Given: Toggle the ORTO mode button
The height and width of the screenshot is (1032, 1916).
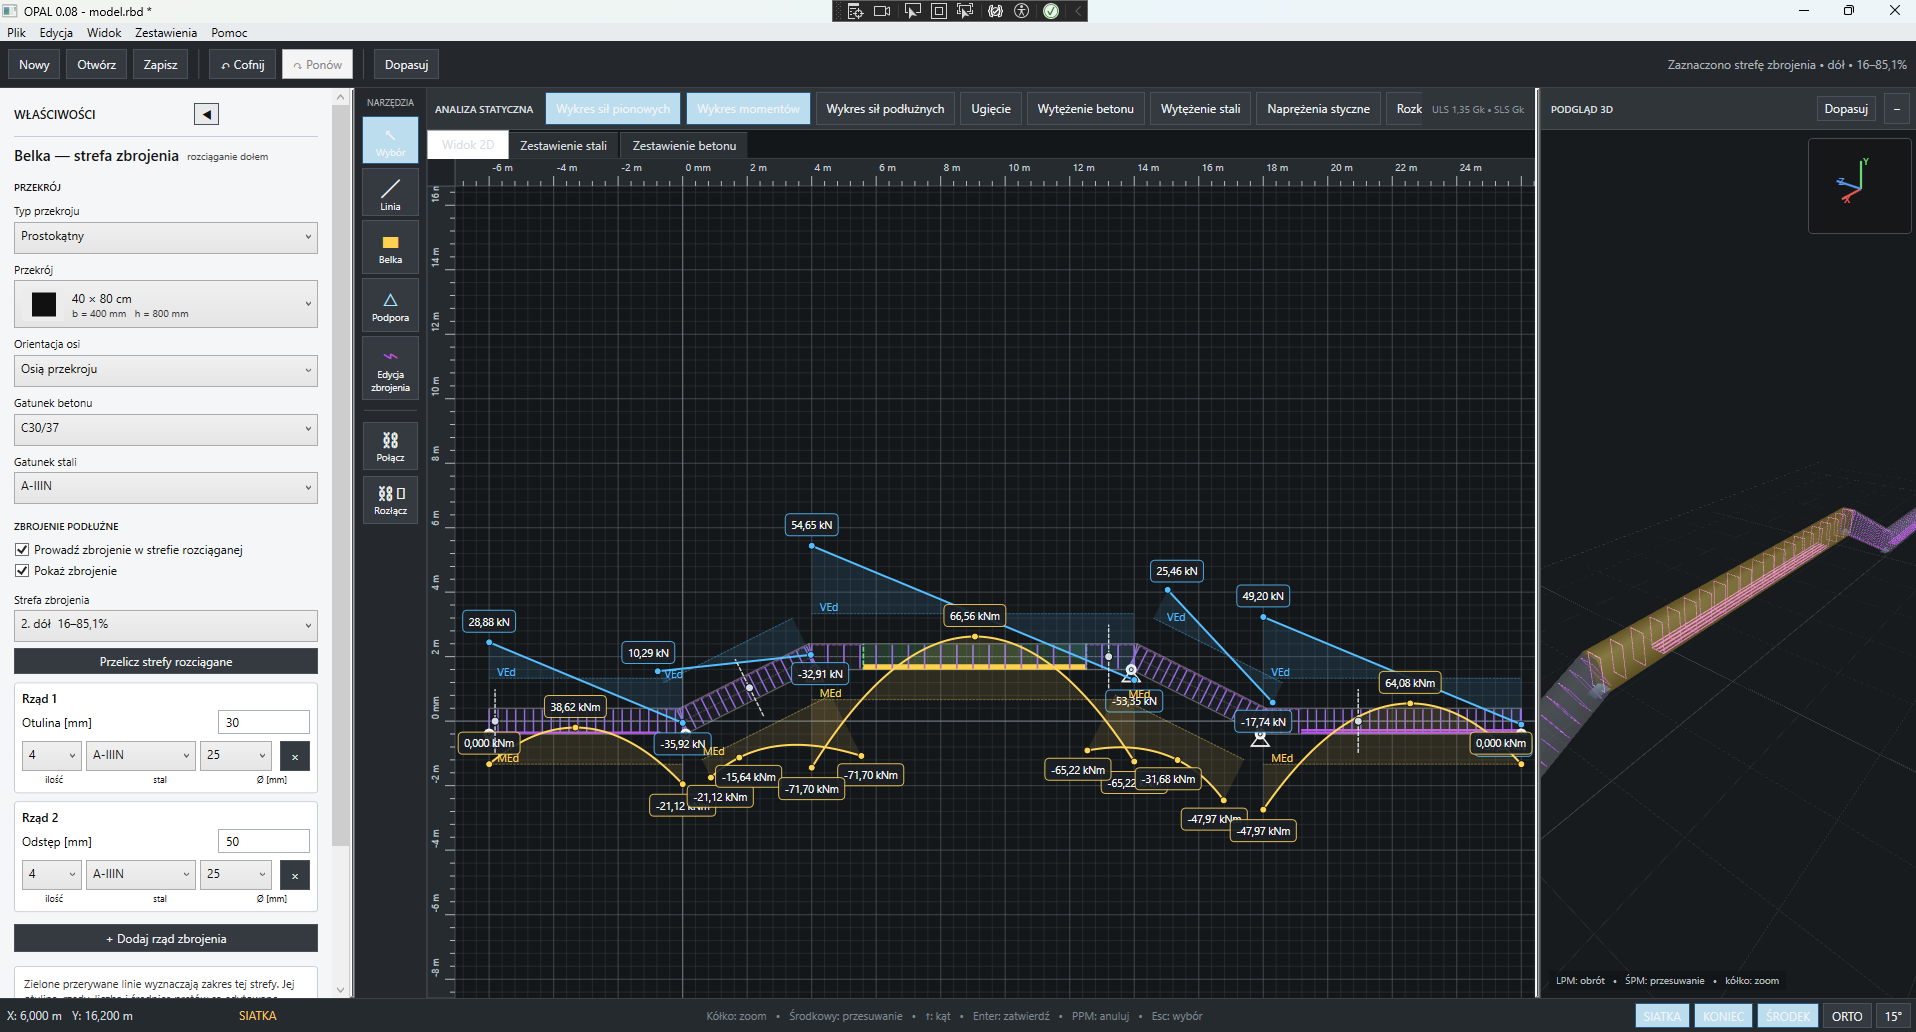Looking at the screenshot, I should pos(1846,1016).
